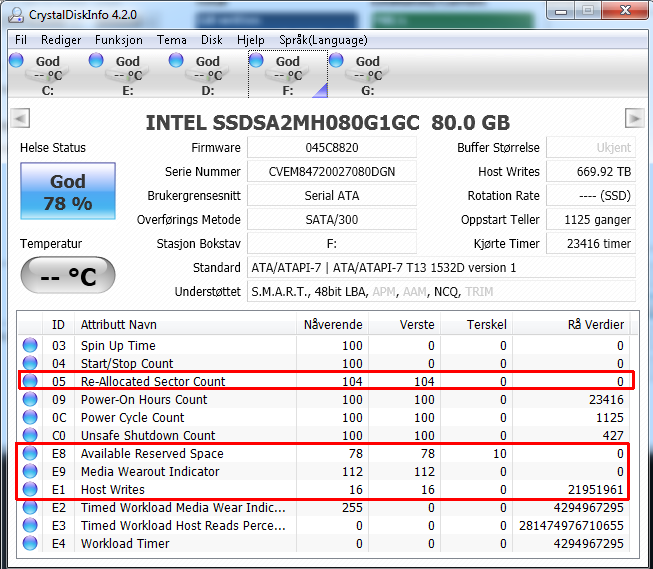653x569 pixels.
Task: Select the Media Wearout Indicator row name
Action: (150, 471)
